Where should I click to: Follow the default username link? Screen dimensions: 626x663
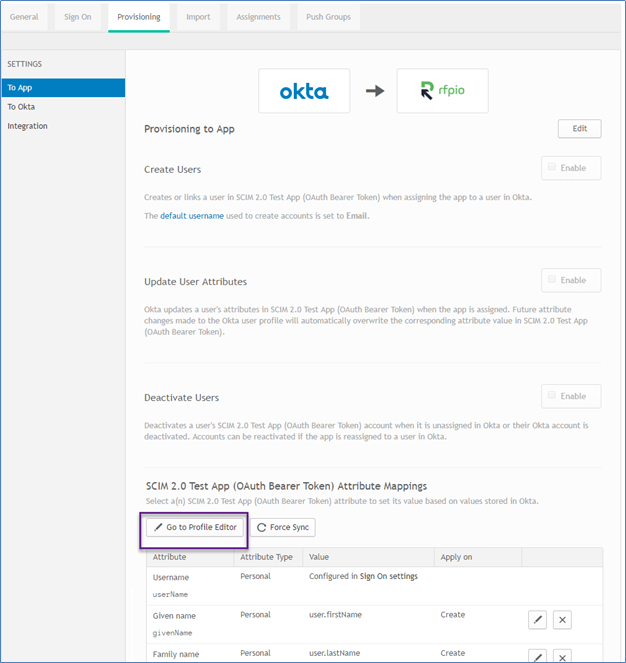[x=192, y=216]
